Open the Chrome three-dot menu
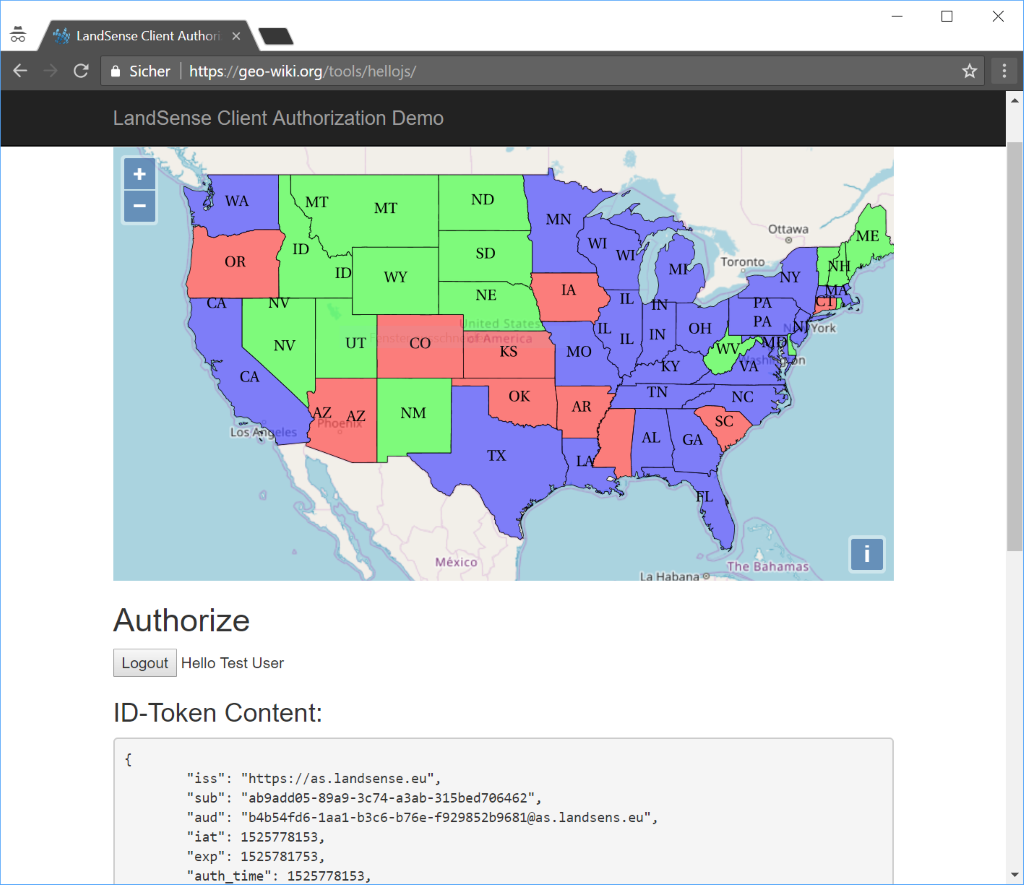The height and width of the screenshot is (885, 1024). pyautogui.click(x=1004, y=70)
